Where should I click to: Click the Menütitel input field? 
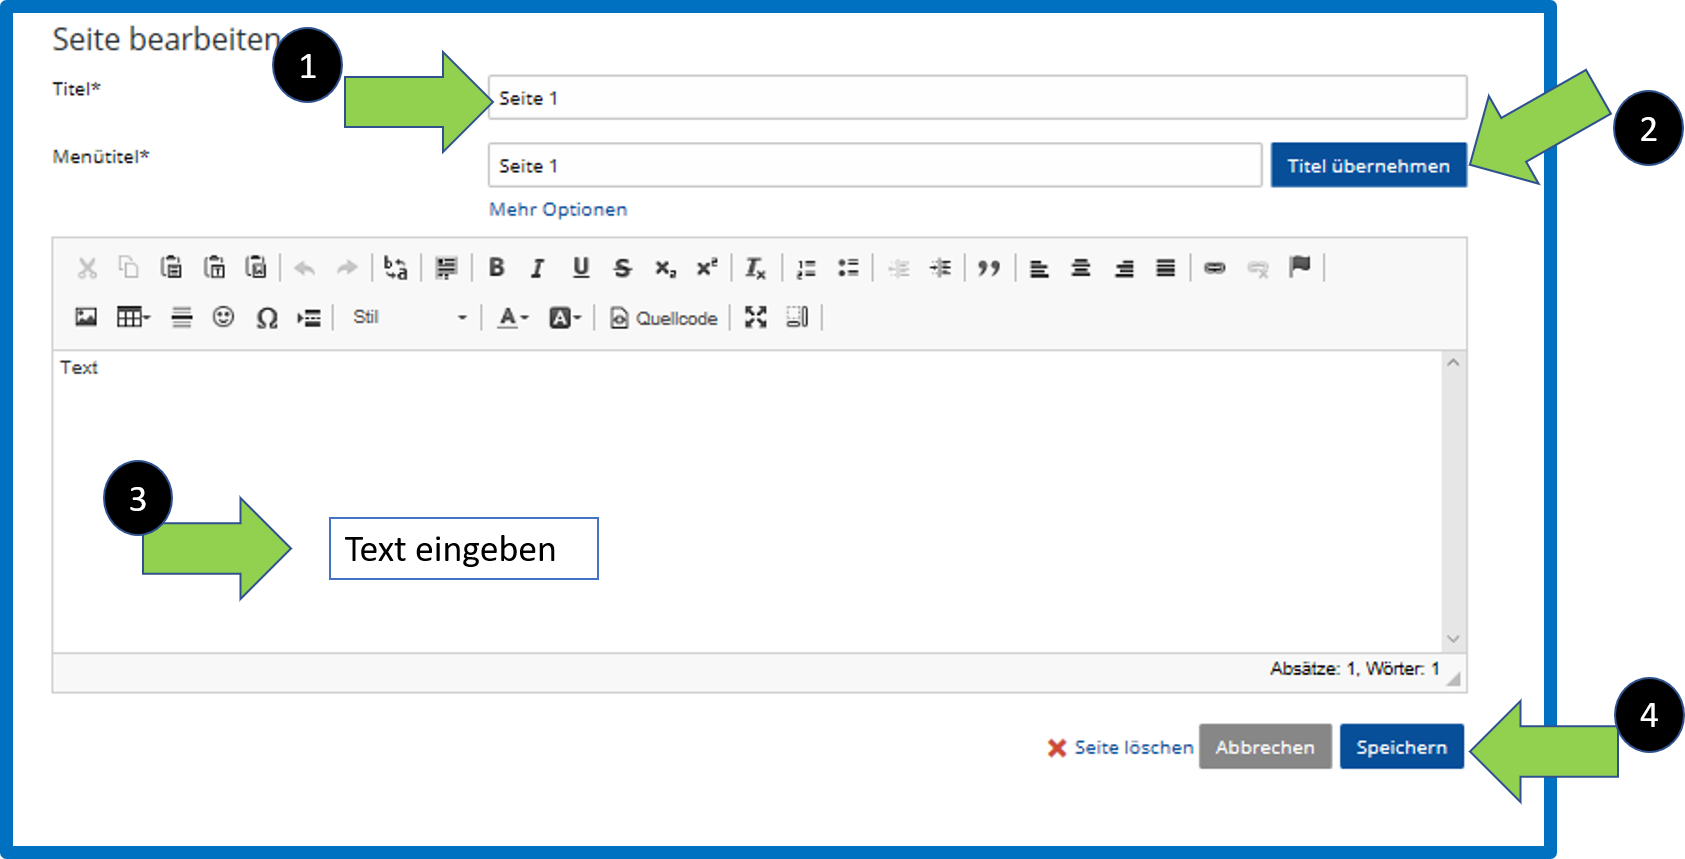point(875,165)
